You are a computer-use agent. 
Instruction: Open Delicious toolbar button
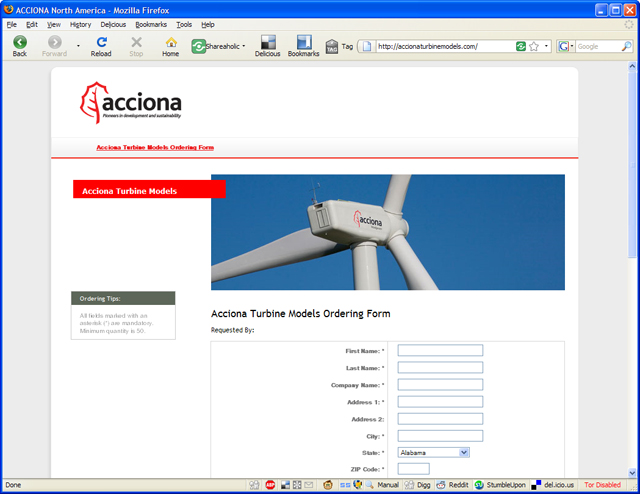[x=268, y=46]
